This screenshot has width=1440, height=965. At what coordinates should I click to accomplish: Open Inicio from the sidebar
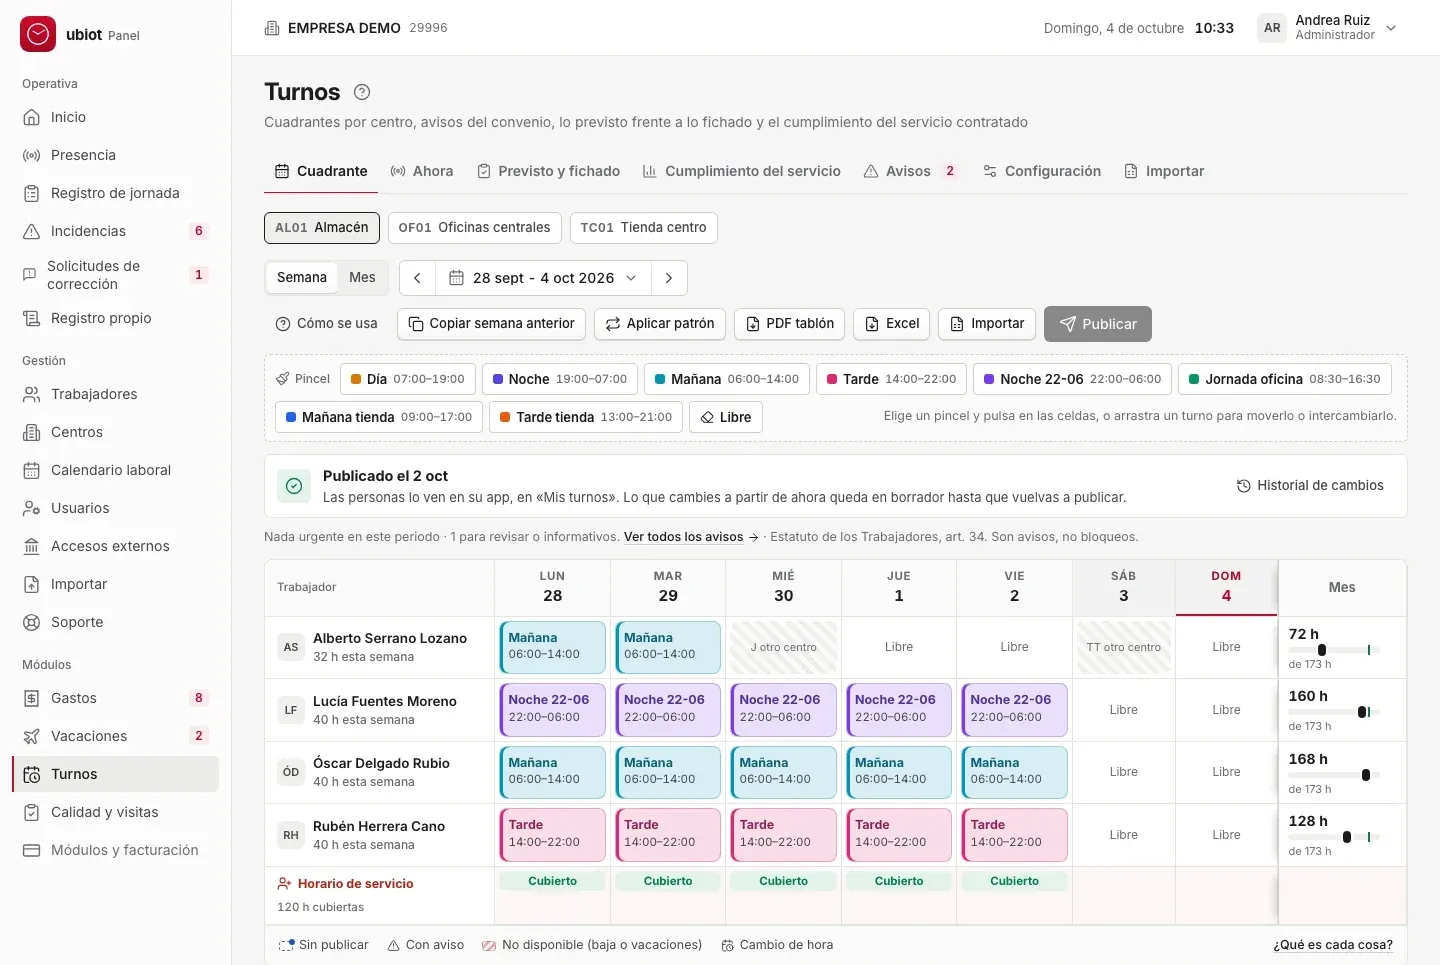115,117
